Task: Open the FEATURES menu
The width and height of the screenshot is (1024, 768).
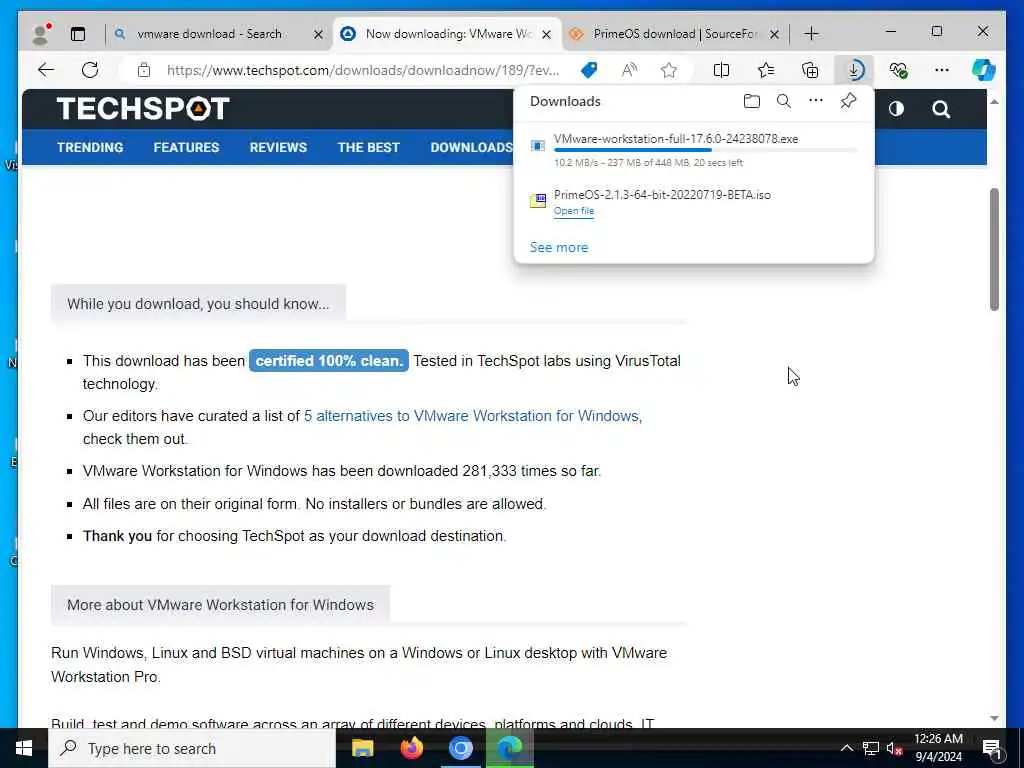Action: [x=186, y=148]
